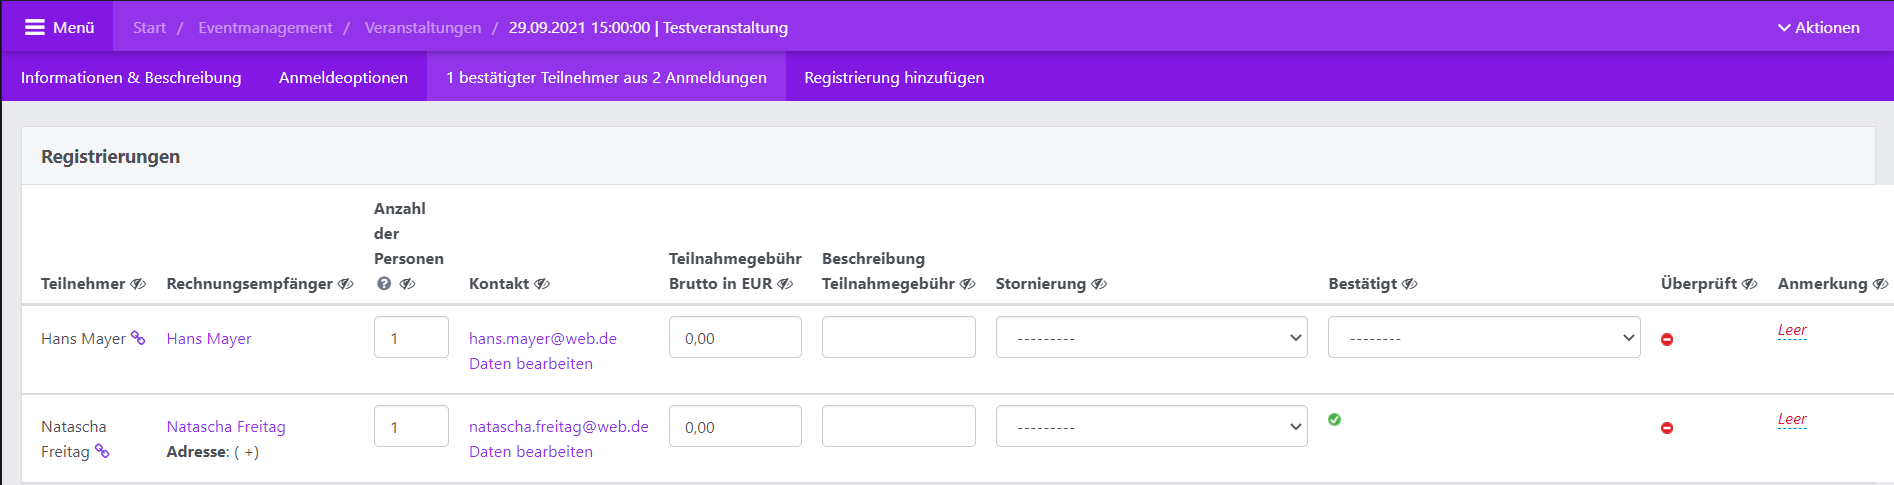Click the red Überprüft status icon for Hans Mayer
The image size is (1894, 485).
coord(1667,339)
